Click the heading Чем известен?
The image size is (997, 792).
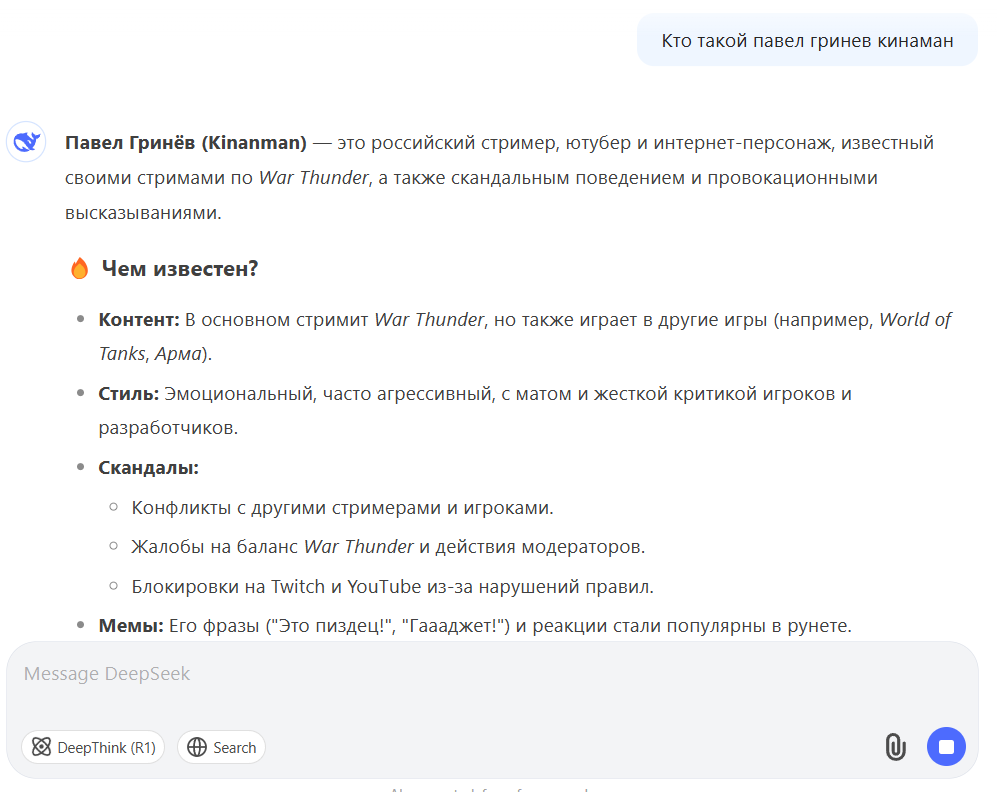click(x=180, y=269)
